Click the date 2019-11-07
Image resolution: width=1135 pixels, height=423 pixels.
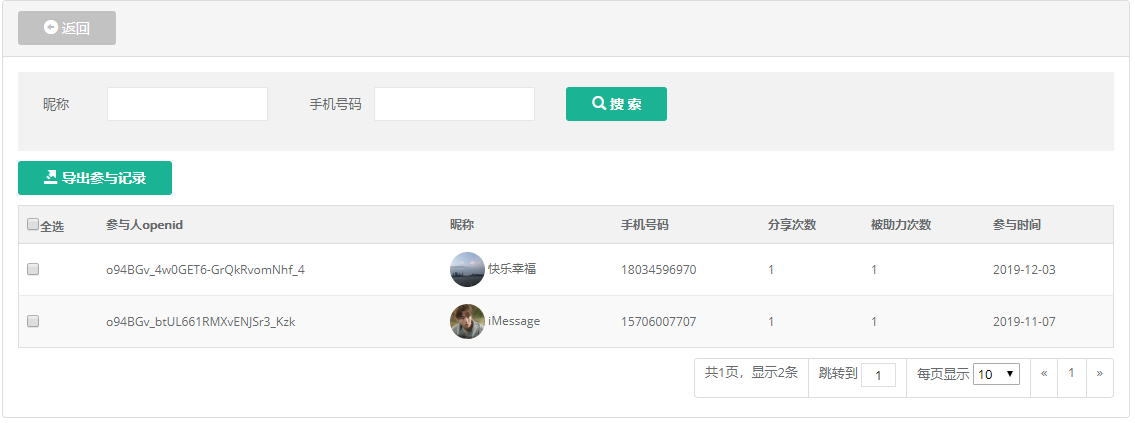(1024, 322)
